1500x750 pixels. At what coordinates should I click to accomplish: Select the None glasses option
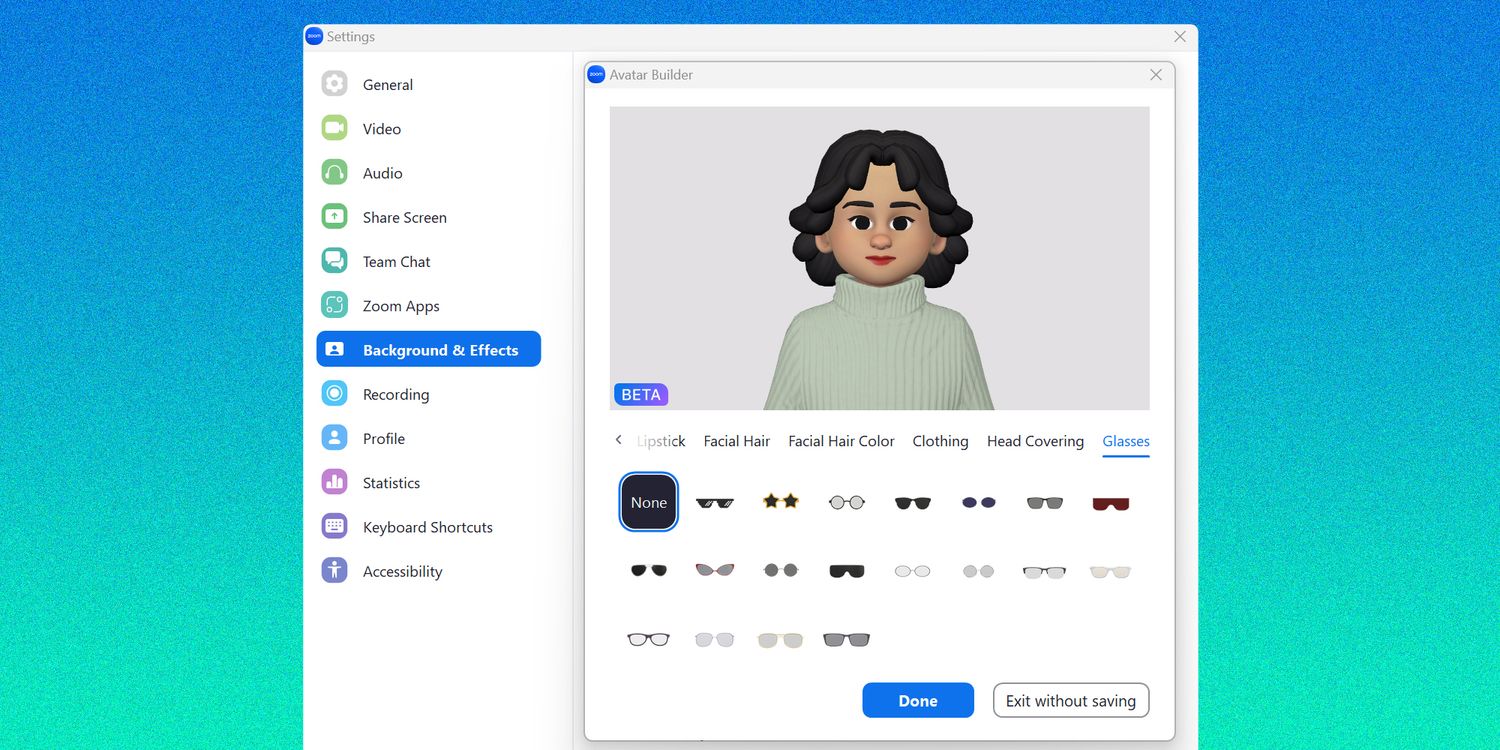tap(648, 502)
